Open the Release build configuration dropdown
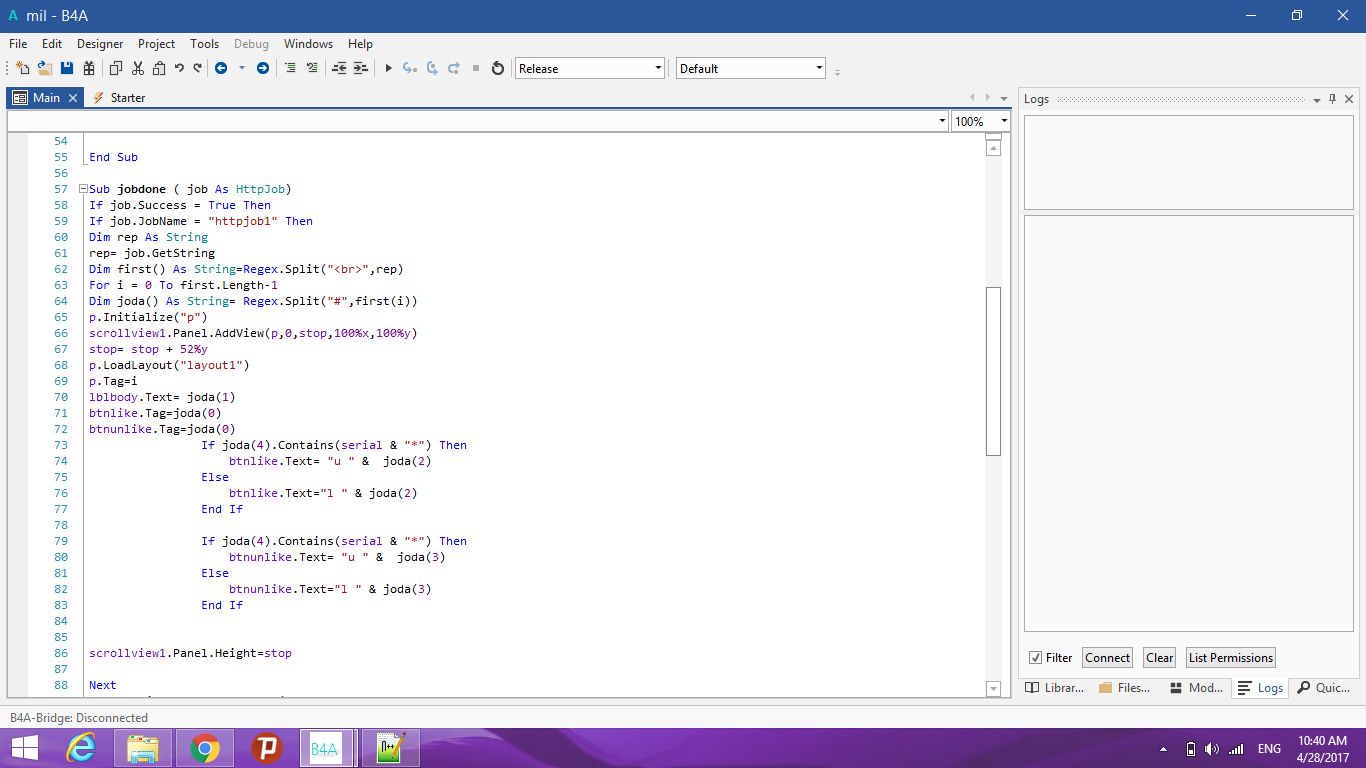This screenshot has height=768, width=1366. pyautogui.click(x=657, y=67)
